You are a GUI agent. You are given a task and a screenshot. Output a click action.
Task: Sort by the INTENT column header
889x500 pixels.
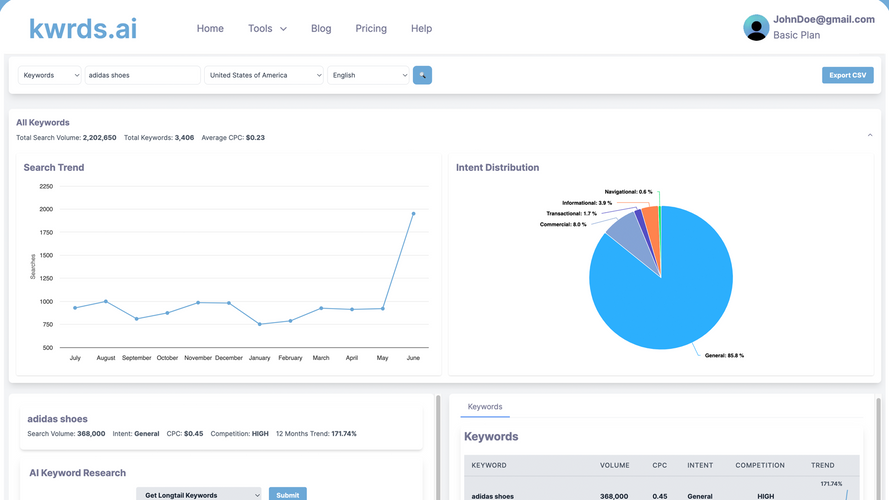700,465
